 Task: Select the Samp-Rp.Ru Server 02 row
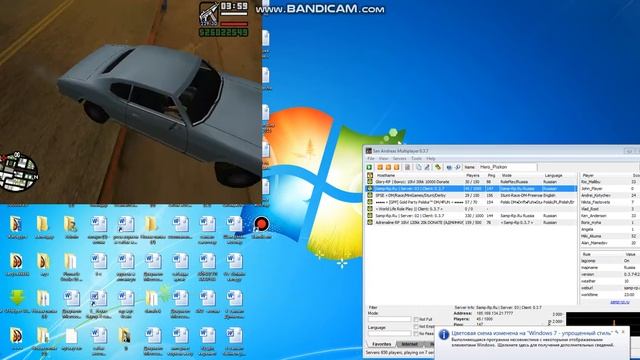[x=471, y=216]
